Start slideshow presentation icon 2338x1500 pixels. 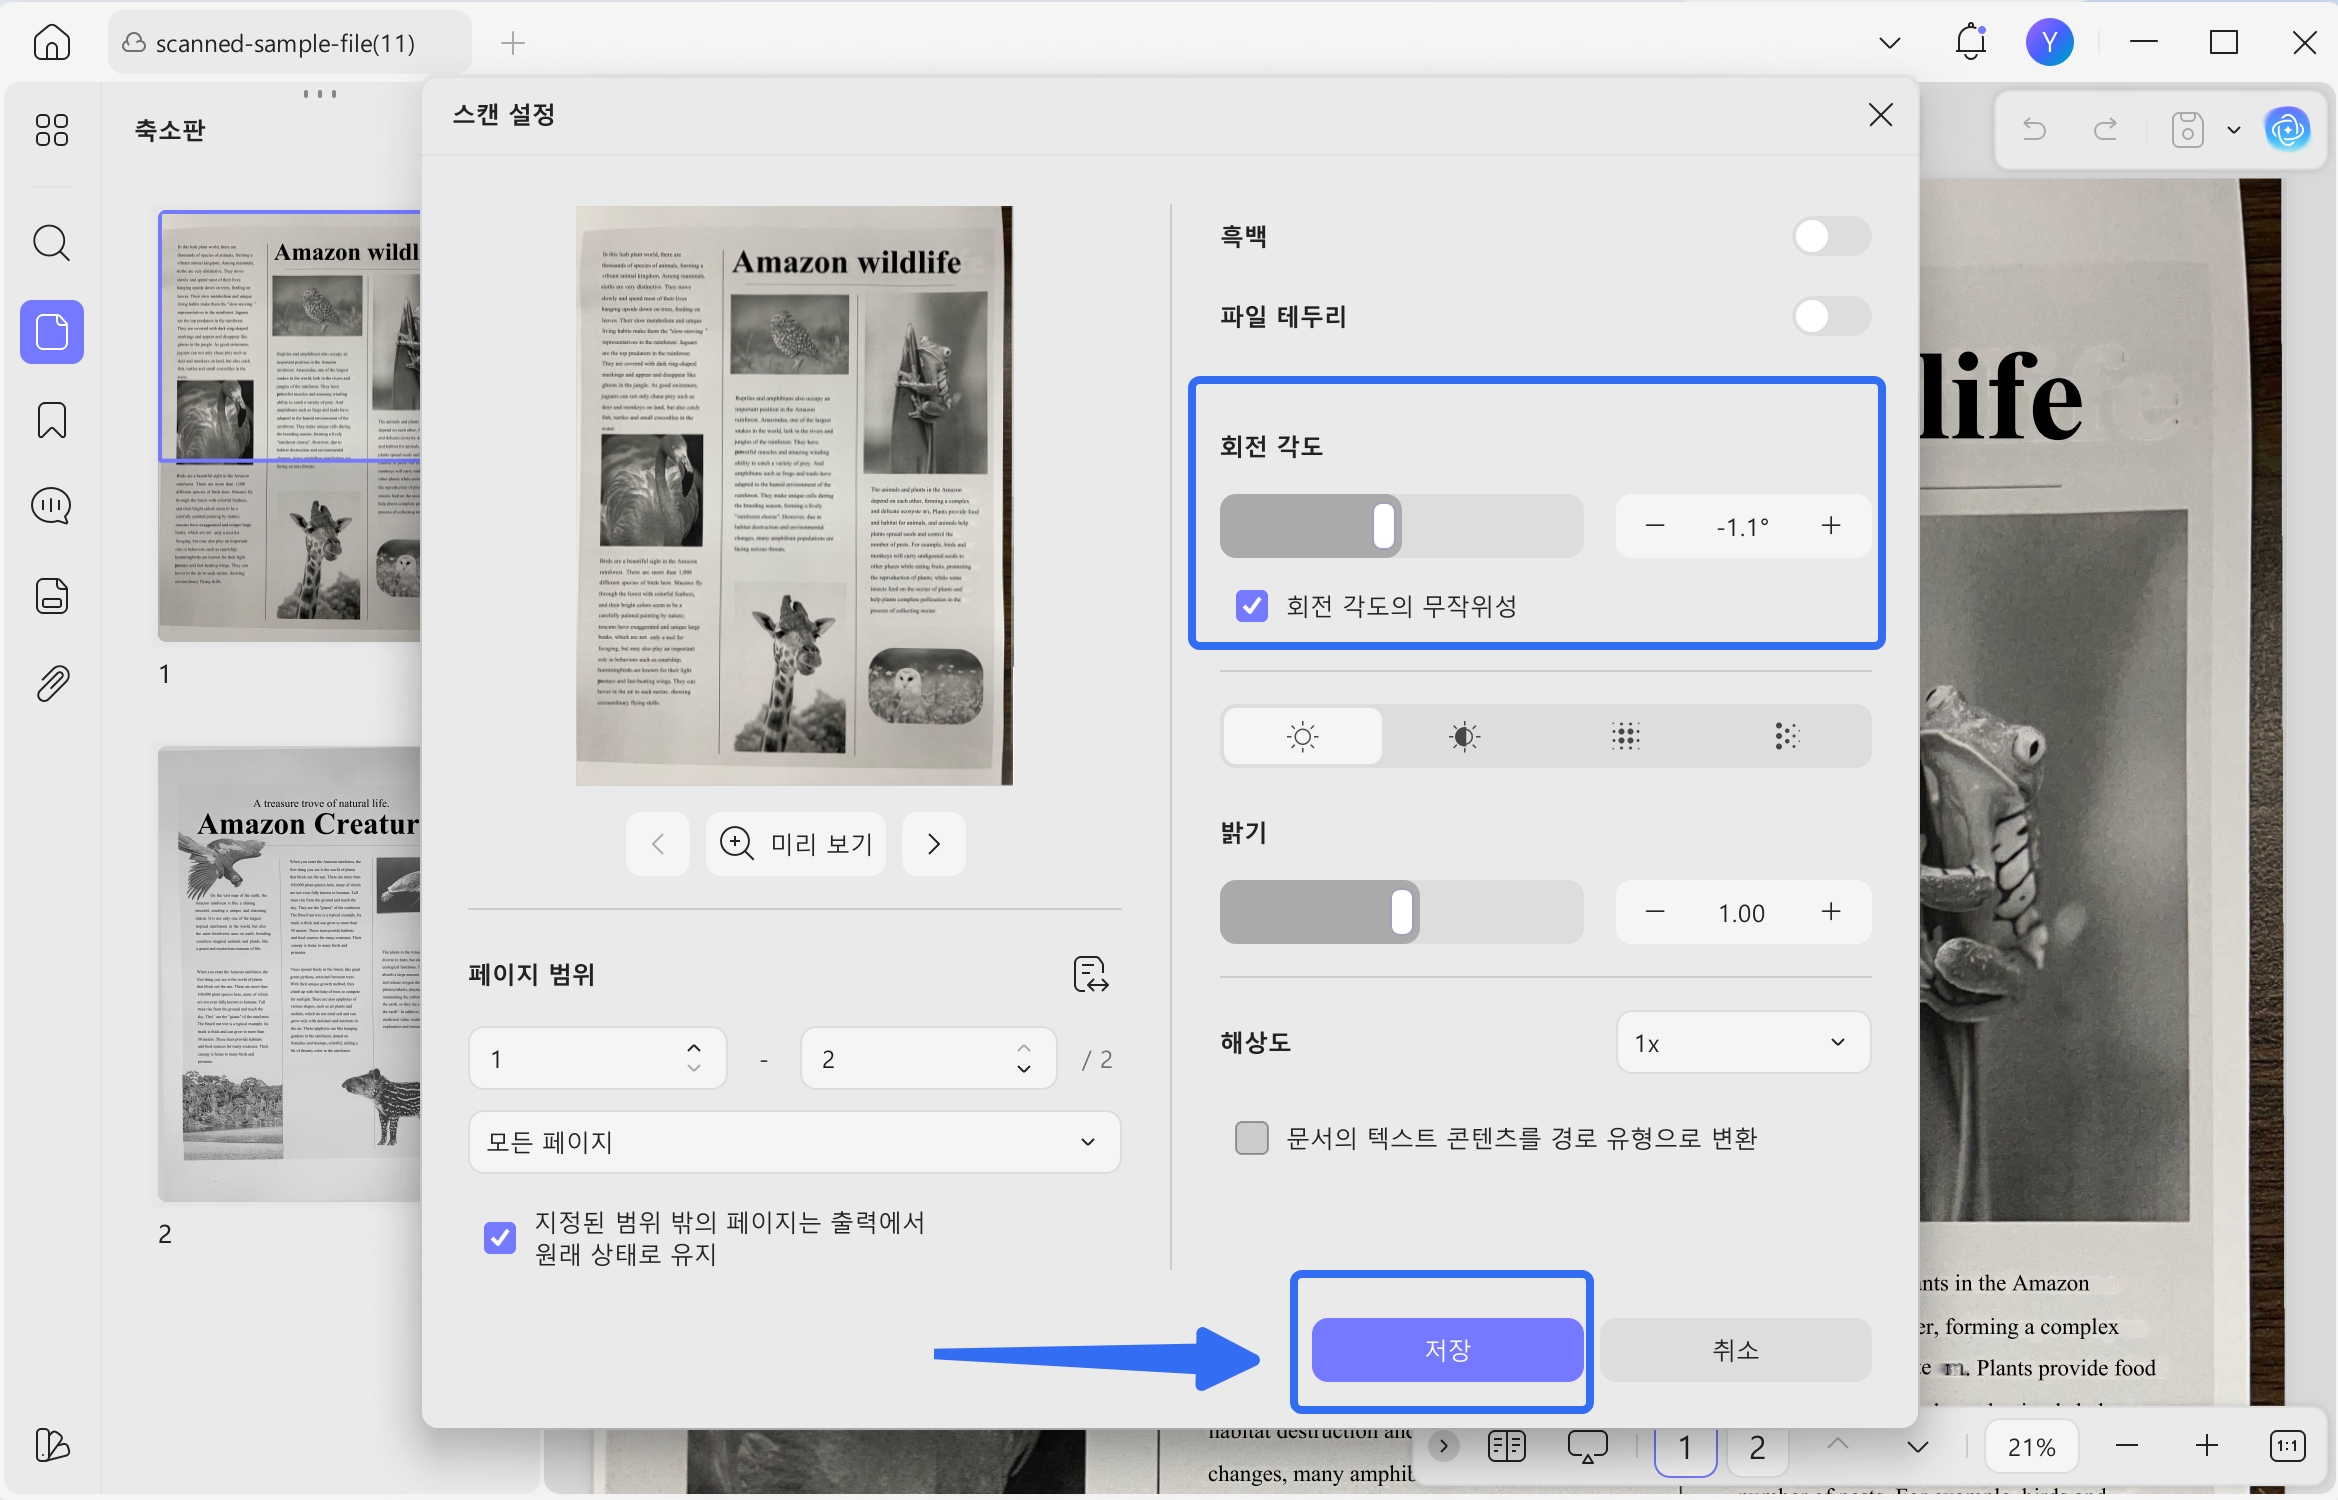(1587, 1446)
